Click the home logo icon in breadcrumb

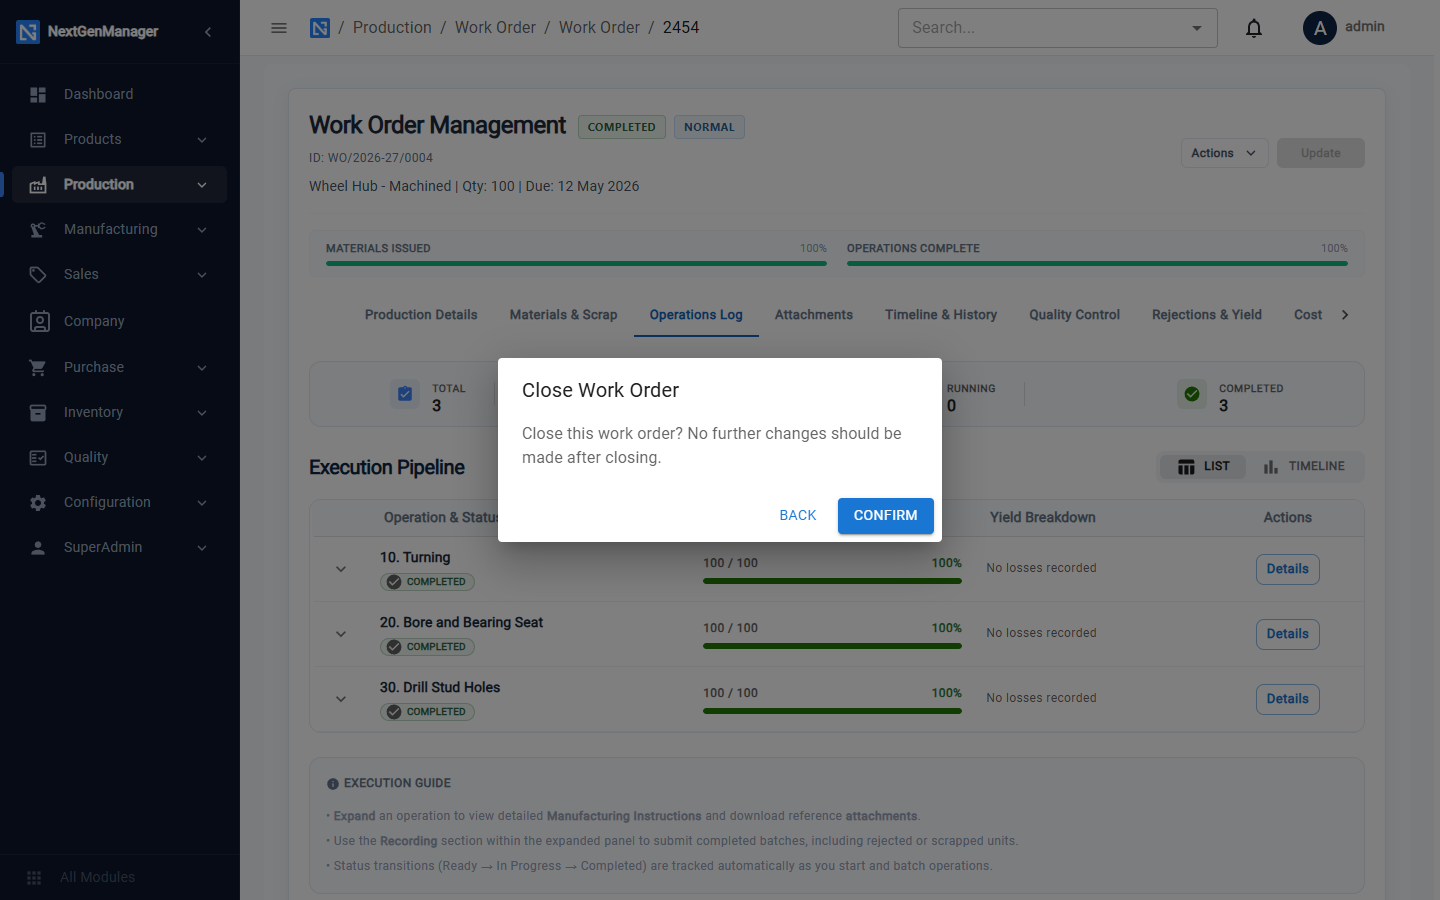[320, 28]
